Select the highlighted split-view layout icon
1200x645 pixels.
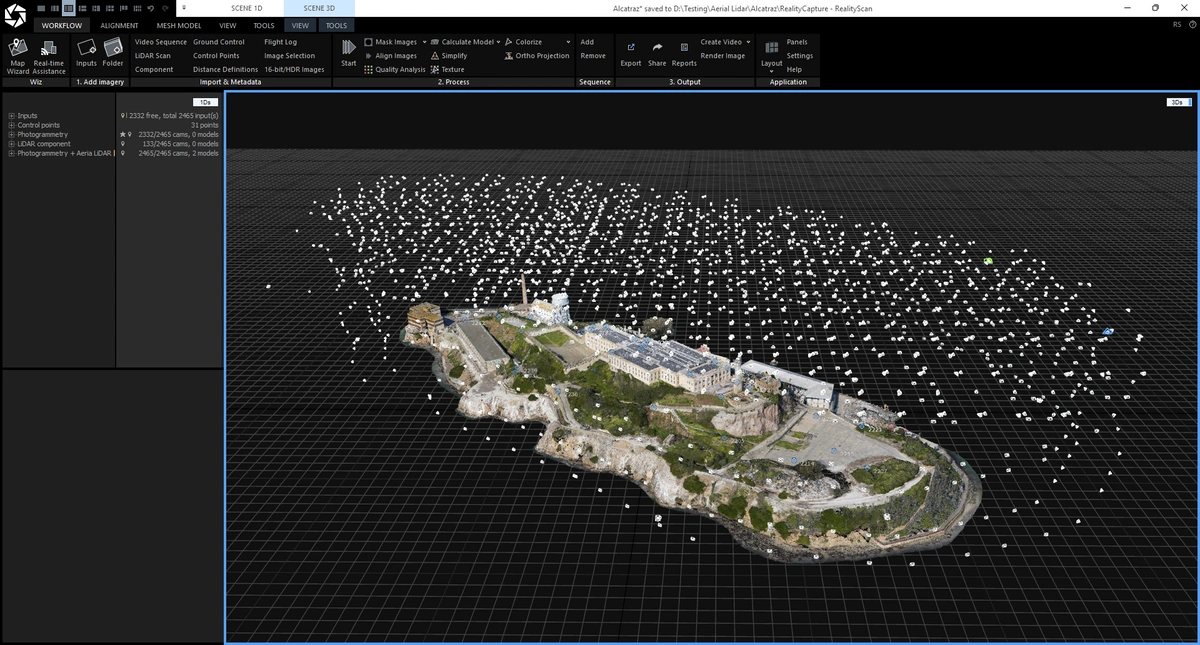[69, 8]
